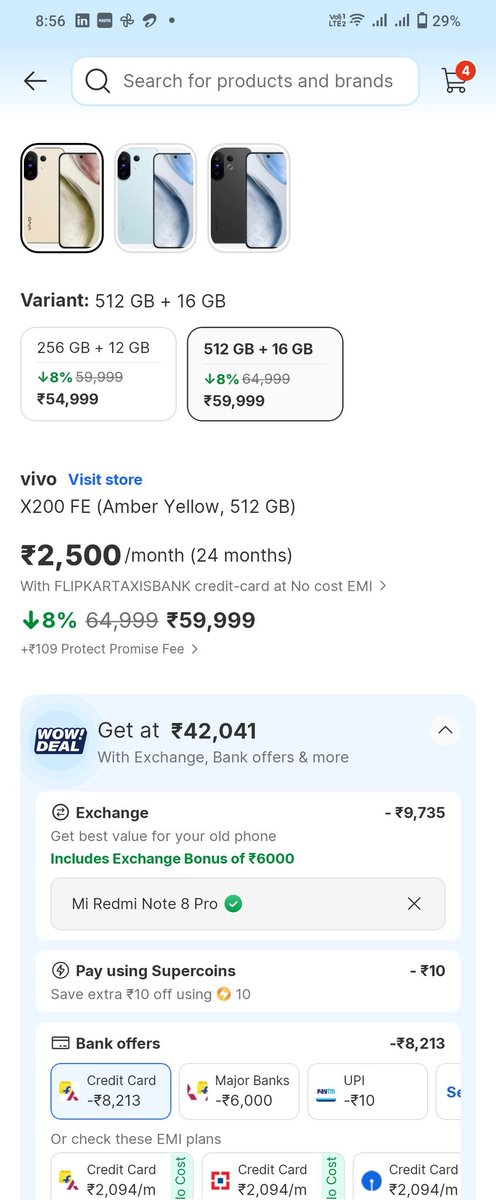Tap the search magnifier icon

[x=98, y=81]
